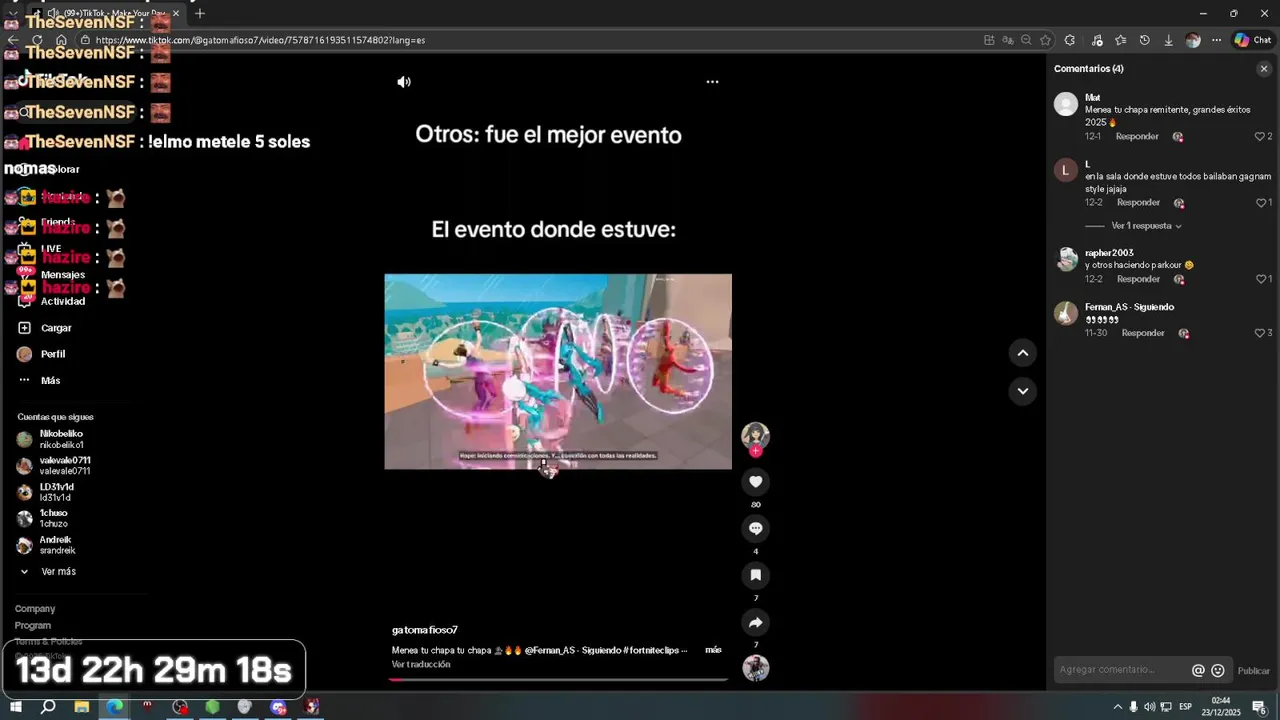Like Fernan_AS's comment heart
Image resolution: width=1280 pixels, height=720 pixels.
coord(1260,333)
